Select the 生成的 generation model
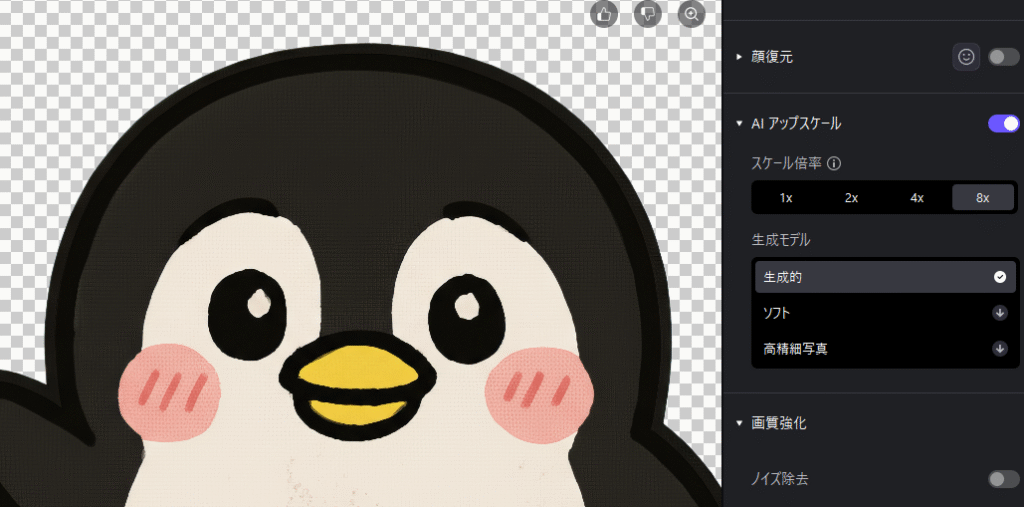Screen dimensions: 1024x507 (x=871, y=277)
